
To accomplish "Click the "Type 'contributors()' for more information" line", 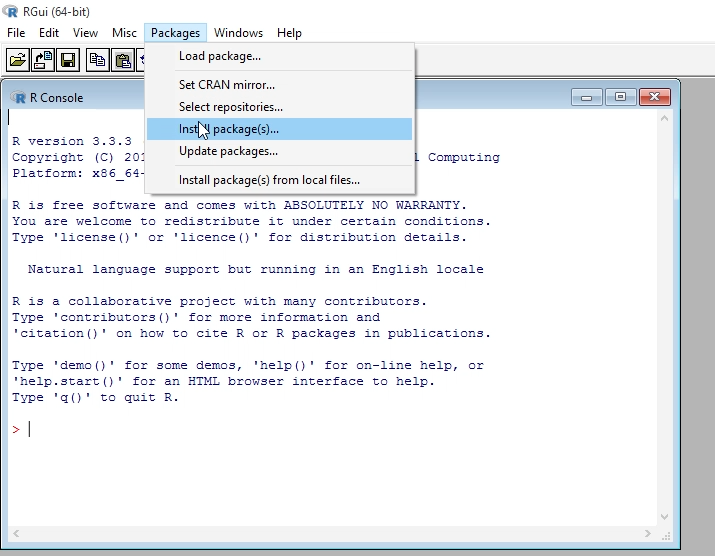I will click(x=196, y=317).
